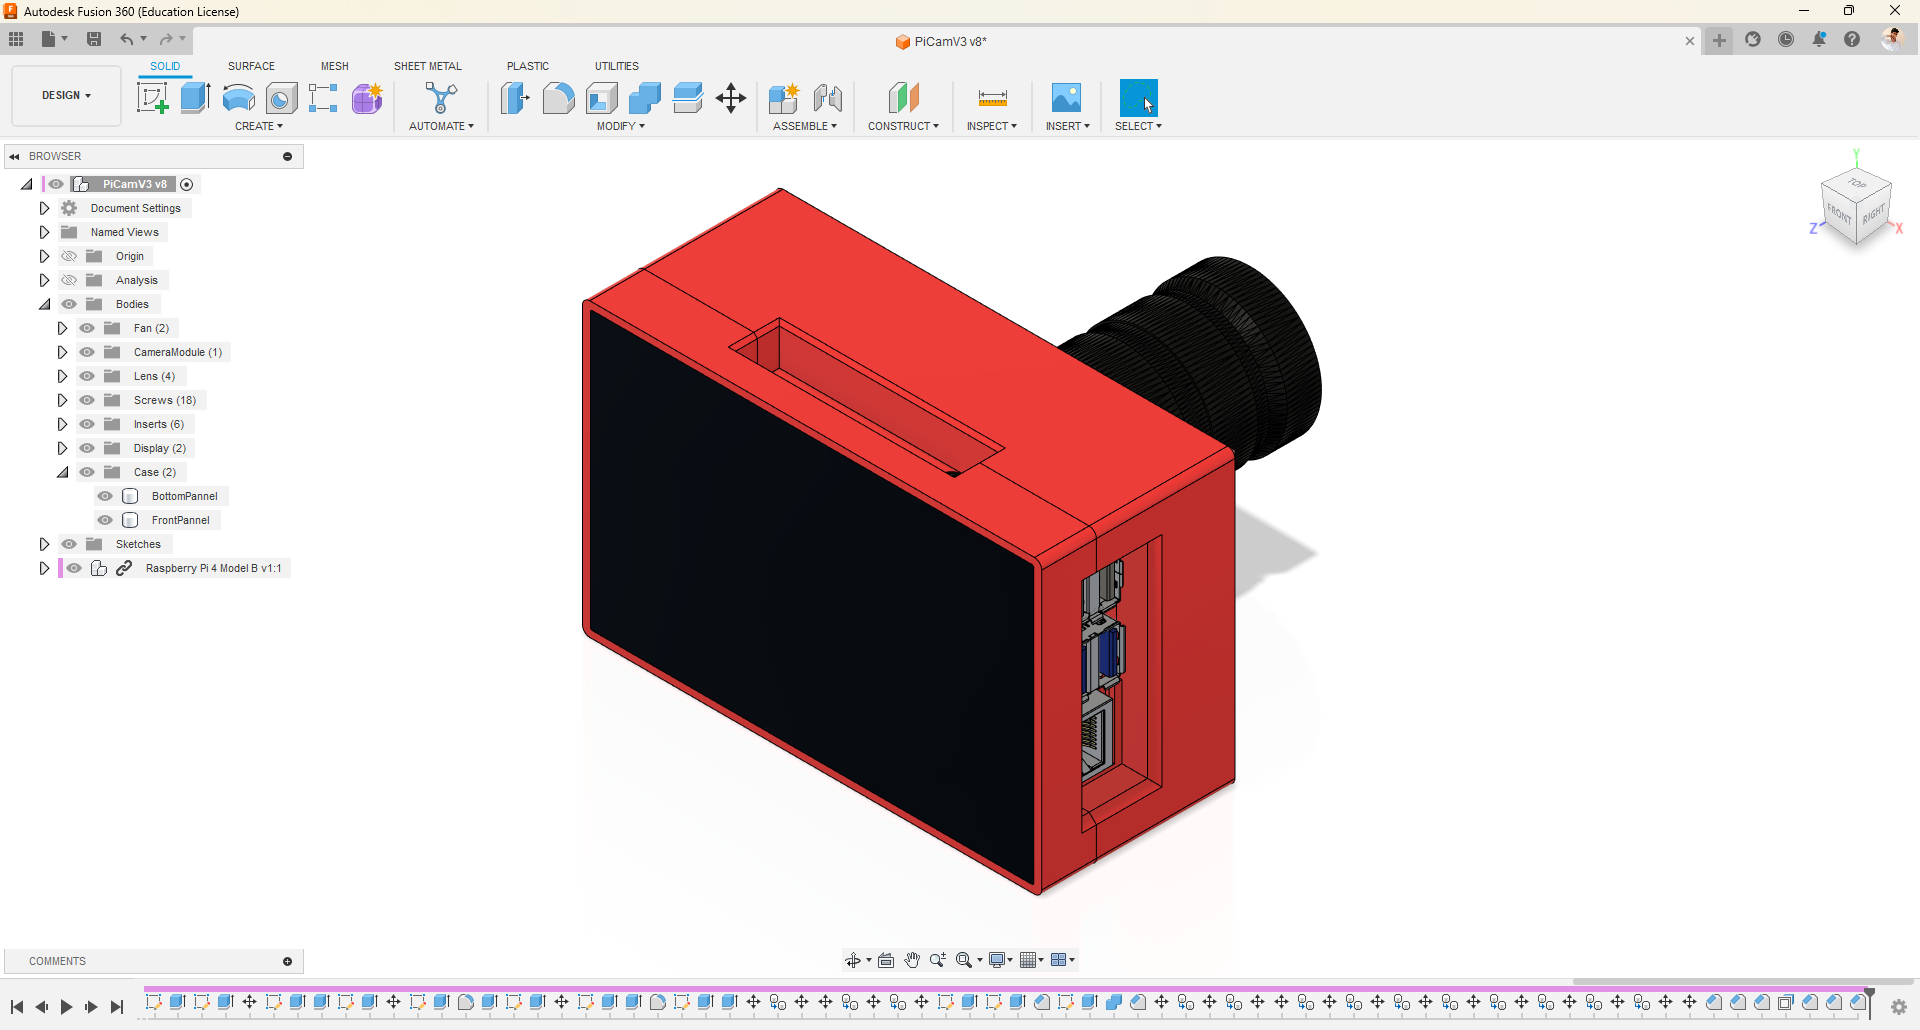Hide the CameraModule folder
The height and width of the screenshot is (1030, 1920).
tap(87, 352)
